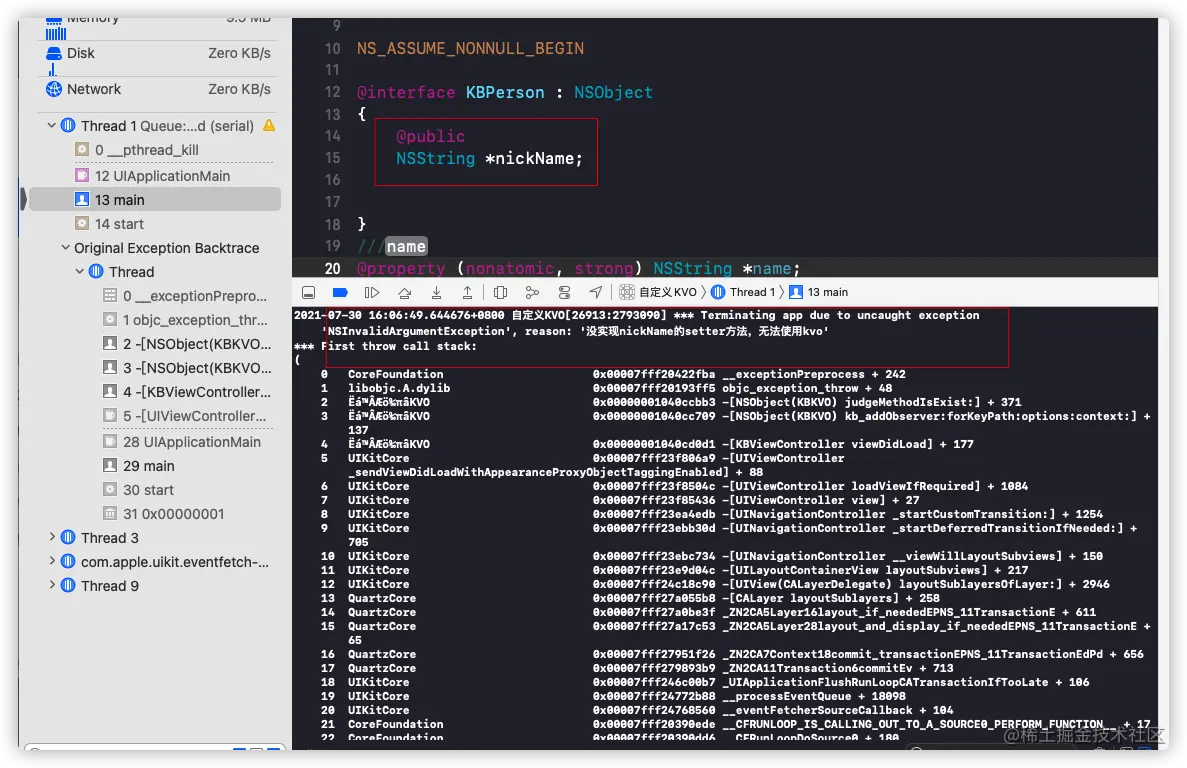Click line number 12 in the gutter
This screenshot has width=1187, height=768.
(x=332, y=92)
